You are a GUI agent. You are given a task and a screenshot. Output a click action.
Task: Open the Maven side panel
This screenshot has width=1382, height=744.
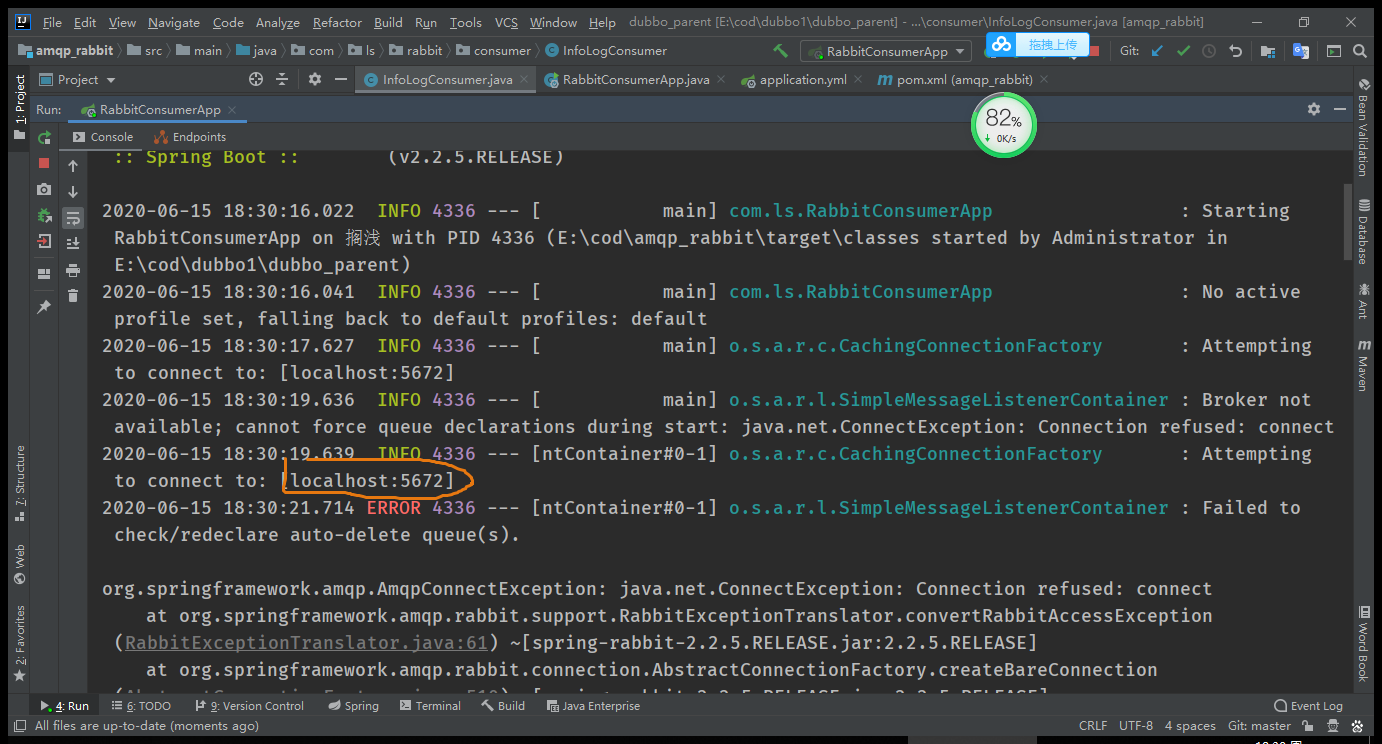point(1364,366)
